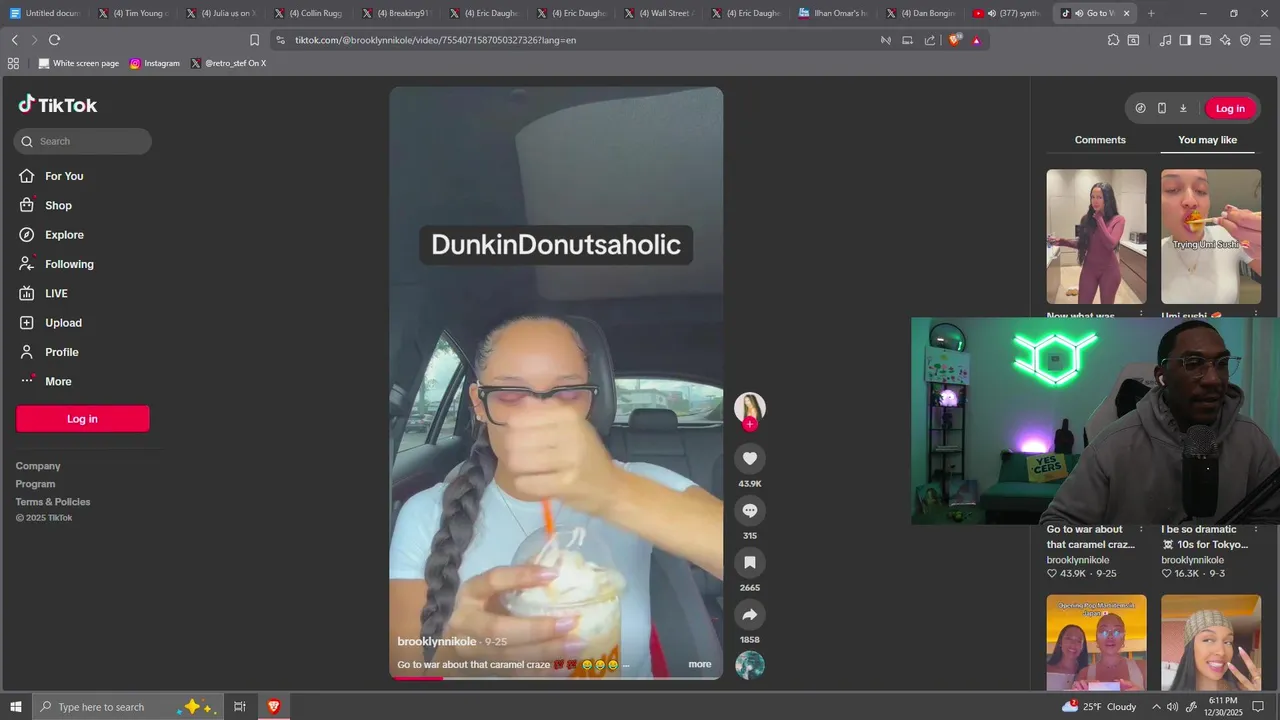
Task: Open the Shop section
Action: (58, 205)
